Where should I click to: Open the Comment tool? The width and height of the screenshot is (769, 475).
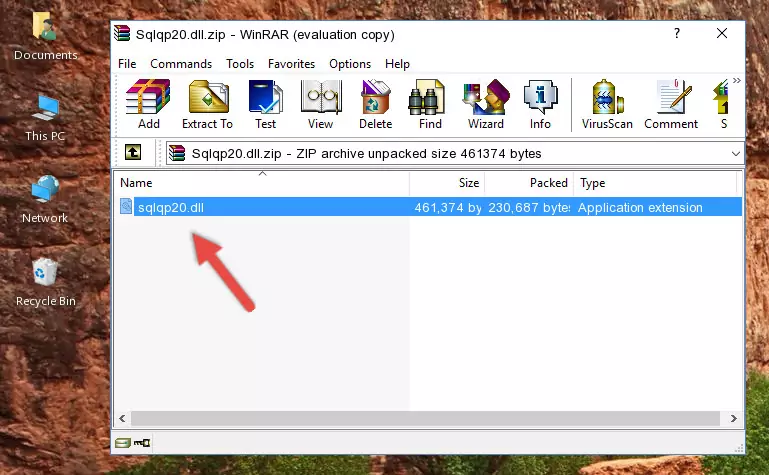671,104
